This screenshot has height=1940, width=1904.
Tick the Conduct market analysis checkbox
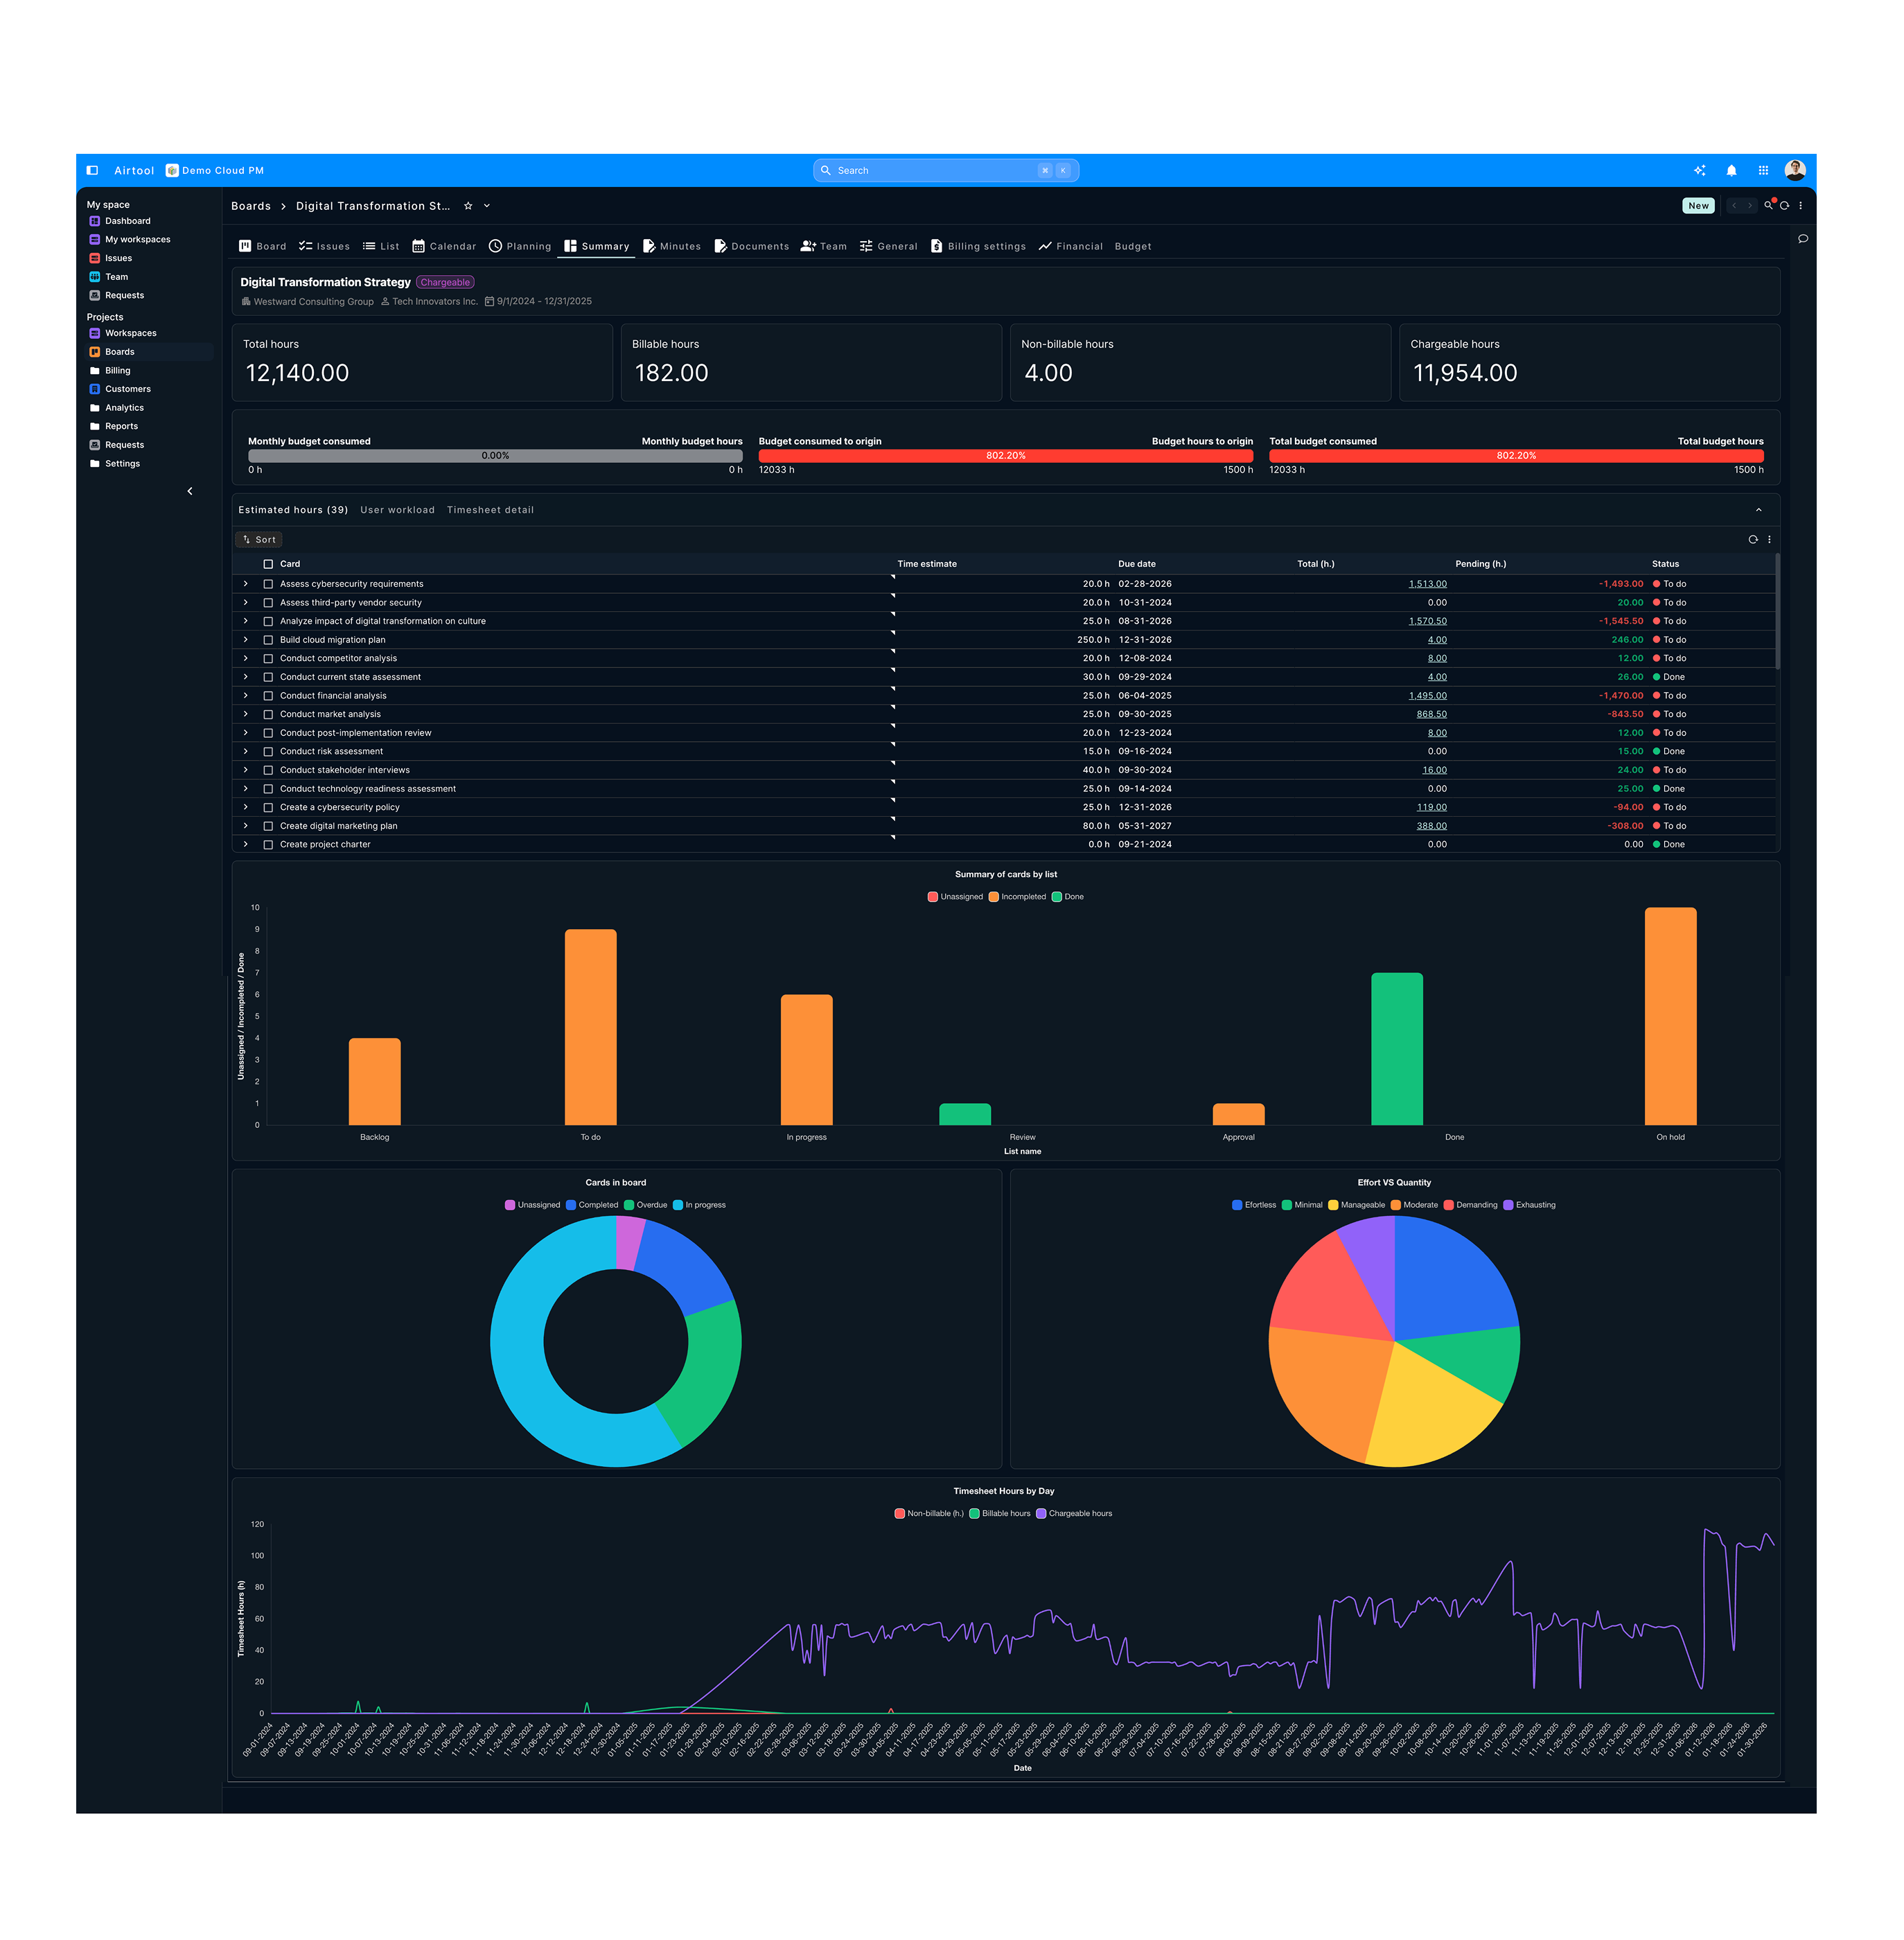click(268, 714)
